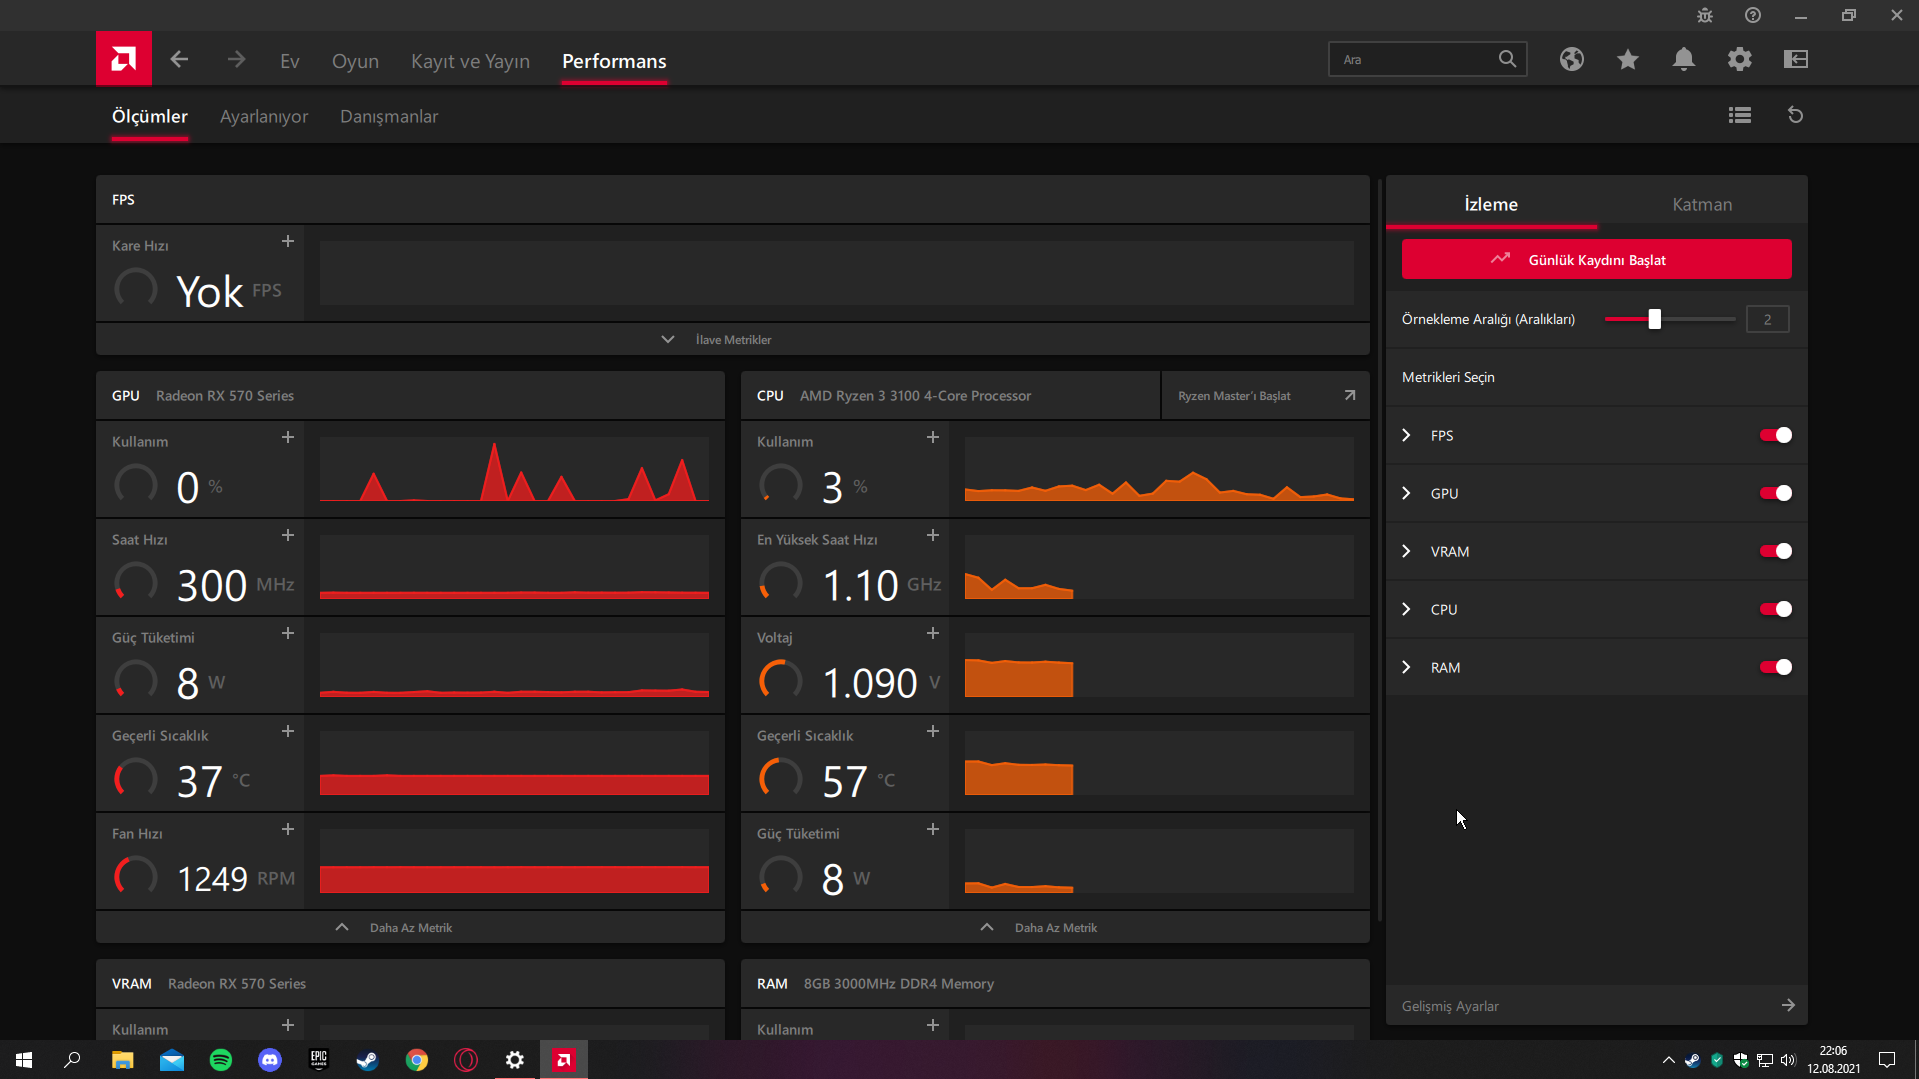Add Voltaj metric with plus
Viewport: 1919px width, 1079px height.
tap(933, 634)
